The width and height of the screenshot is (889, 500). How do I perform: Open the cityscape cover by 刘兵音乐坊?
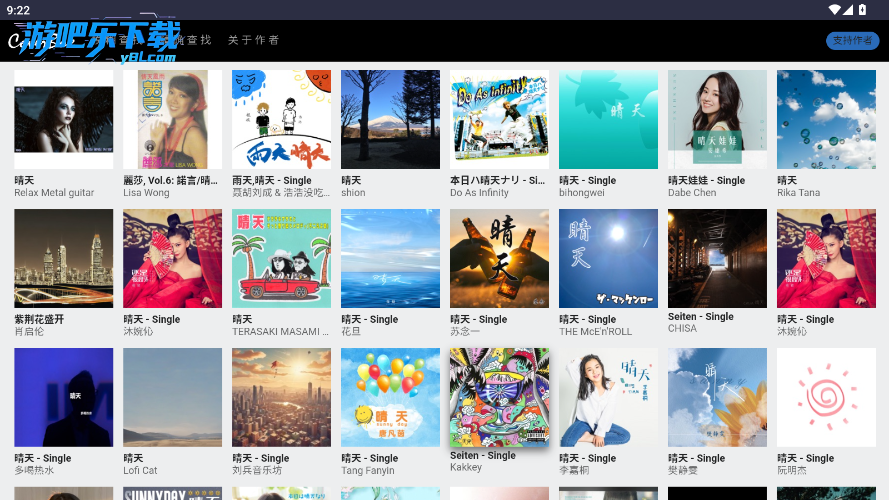tap(281, 397)
